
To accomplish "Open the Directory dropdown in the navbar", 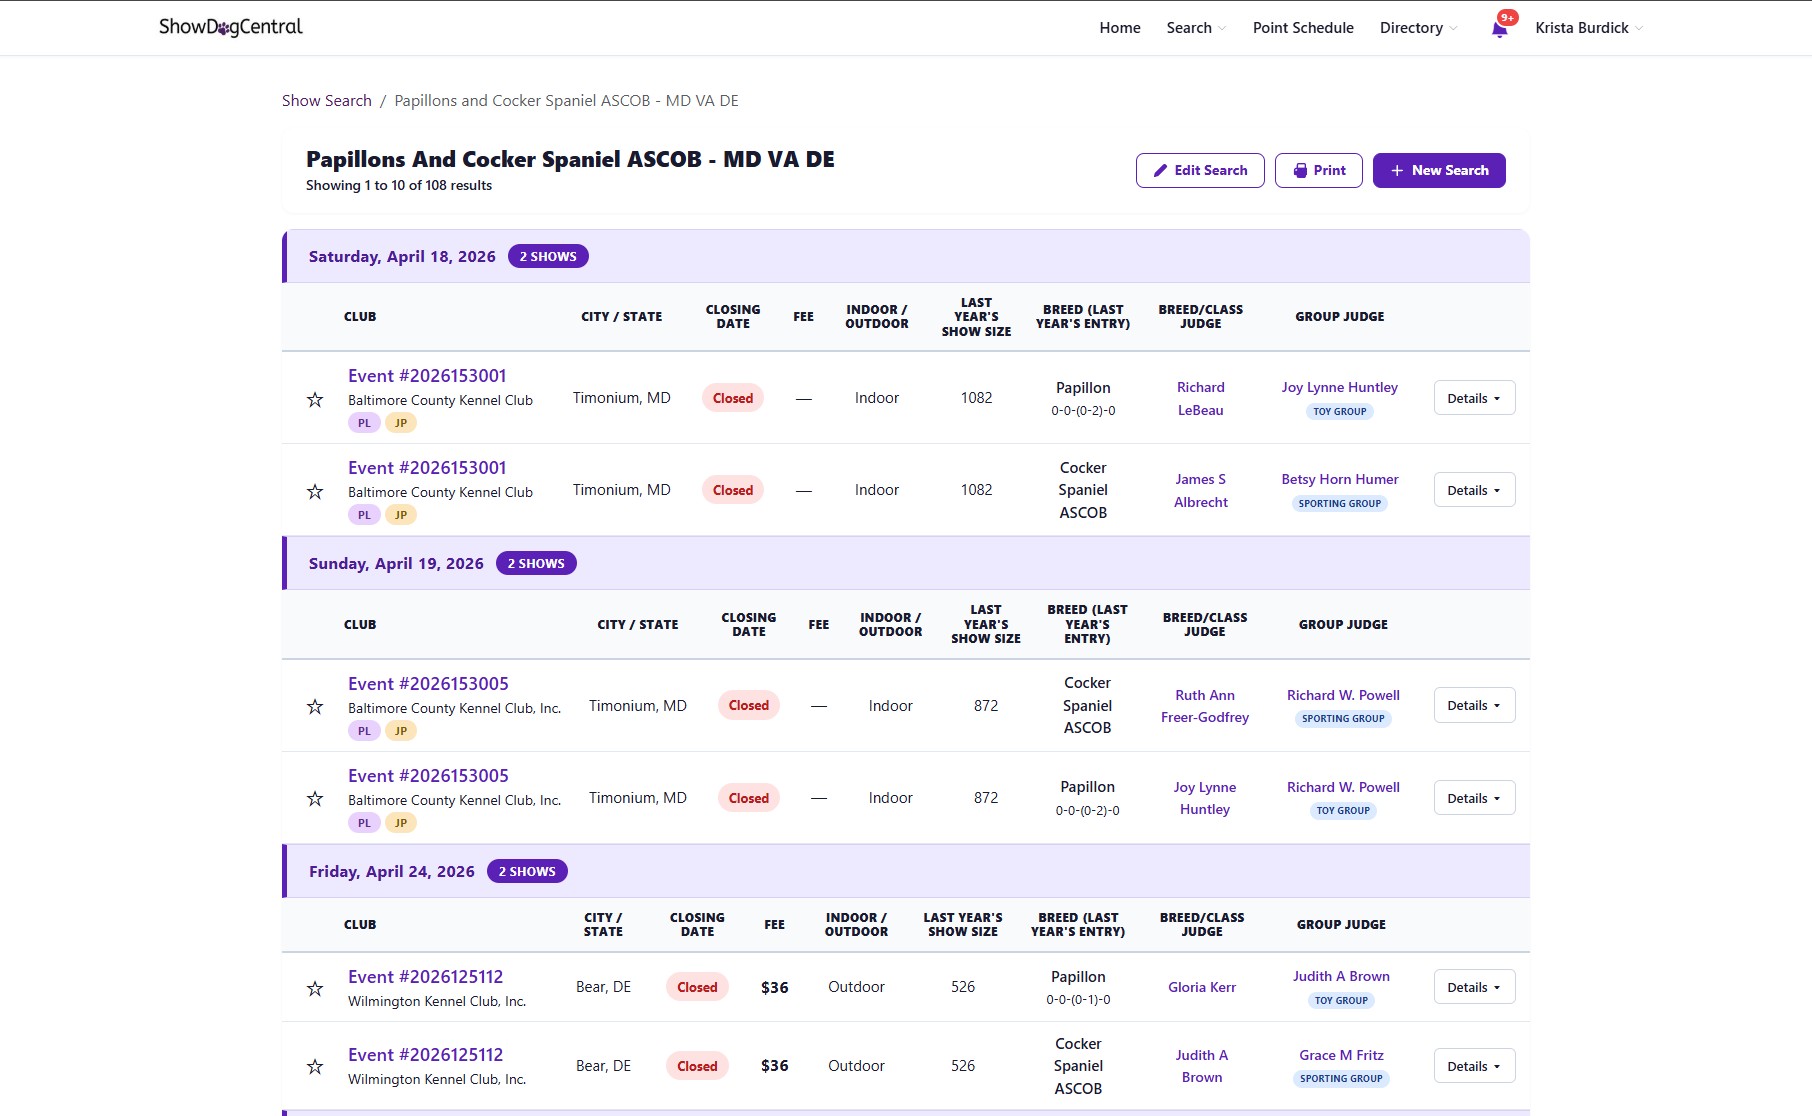I will (1415, 27).
